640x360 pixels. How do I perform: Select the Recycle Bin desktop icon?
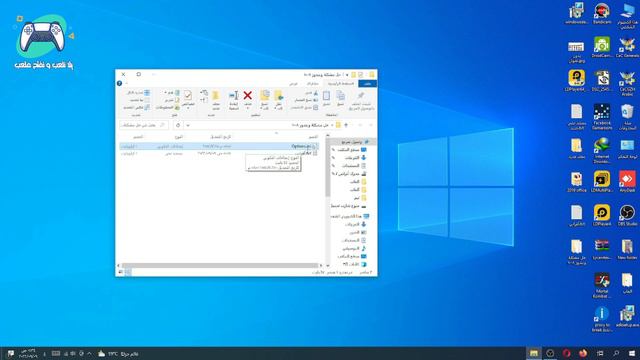[x=627, y=117]
